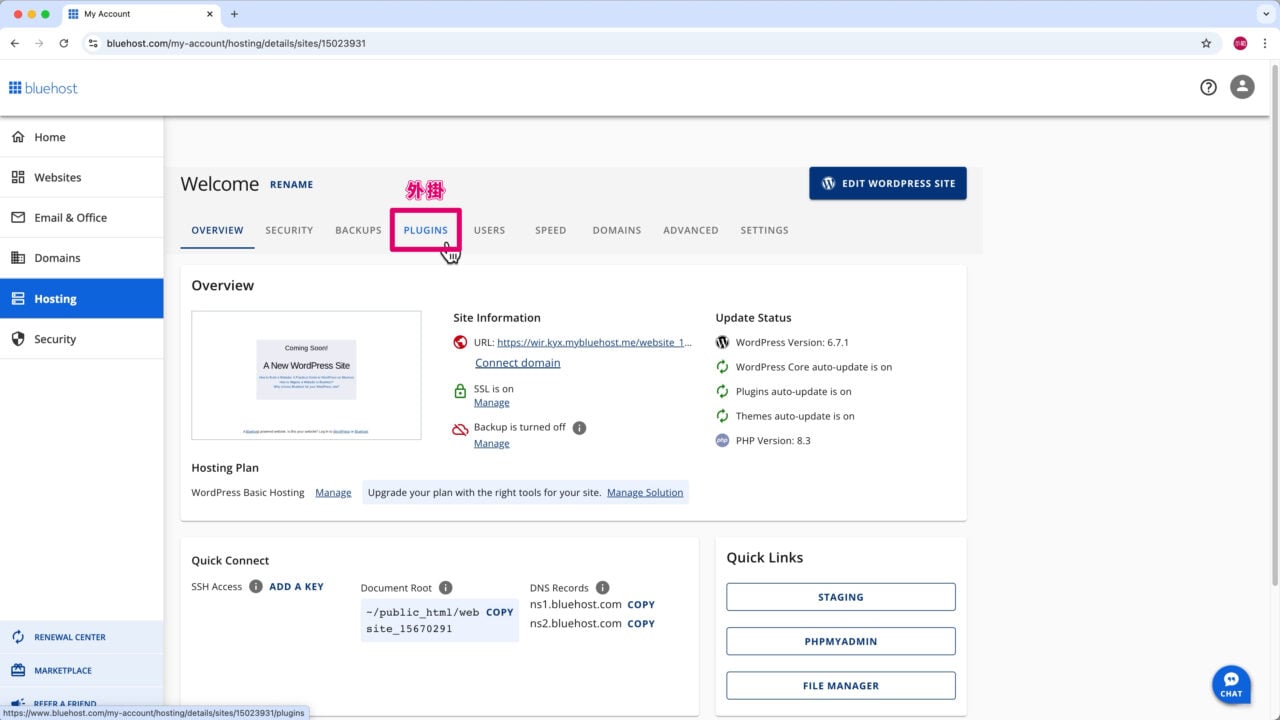Open the account avatar menu

coord(1242,87)
